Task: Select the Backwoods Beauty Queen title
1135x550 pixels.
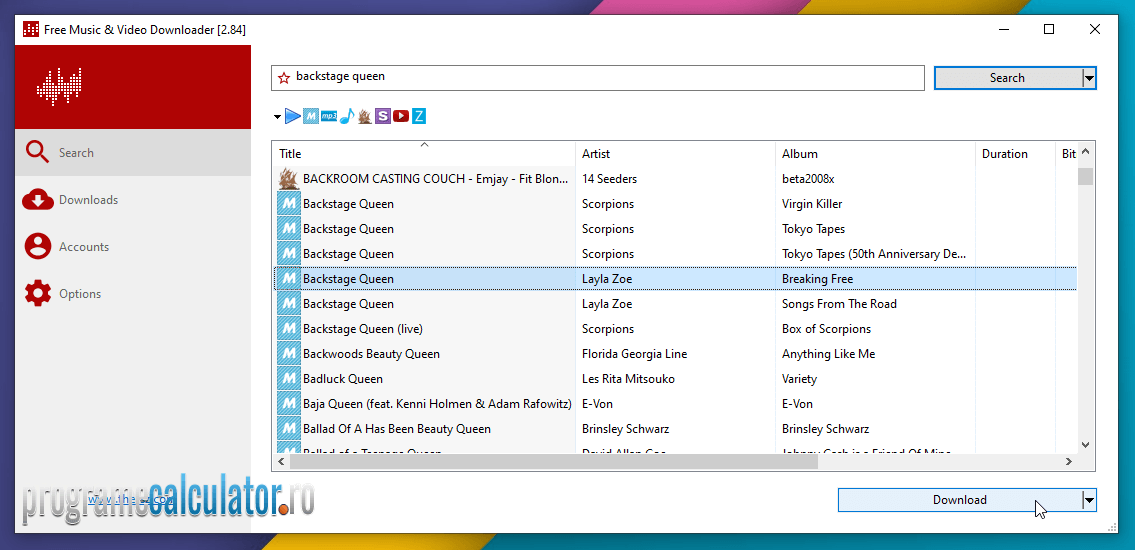Action: tap(371, 354)
